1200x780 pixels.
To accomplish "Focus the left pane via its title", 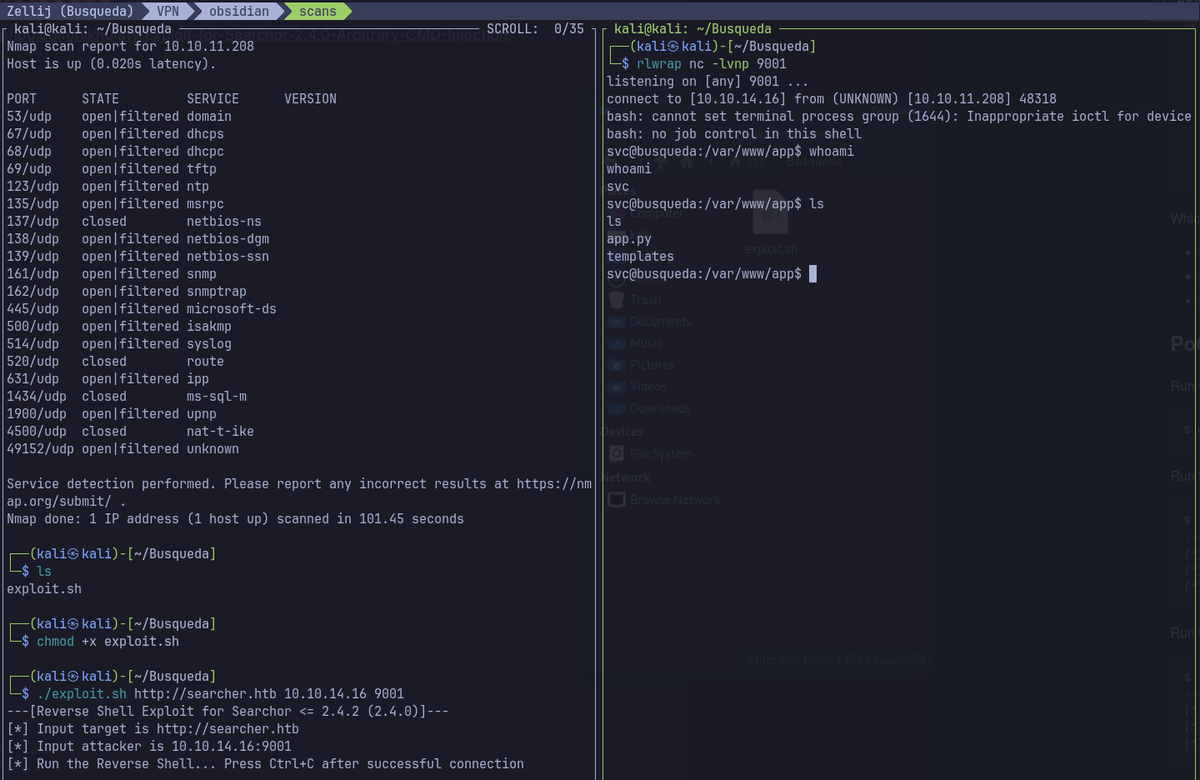I will (93, 29).
